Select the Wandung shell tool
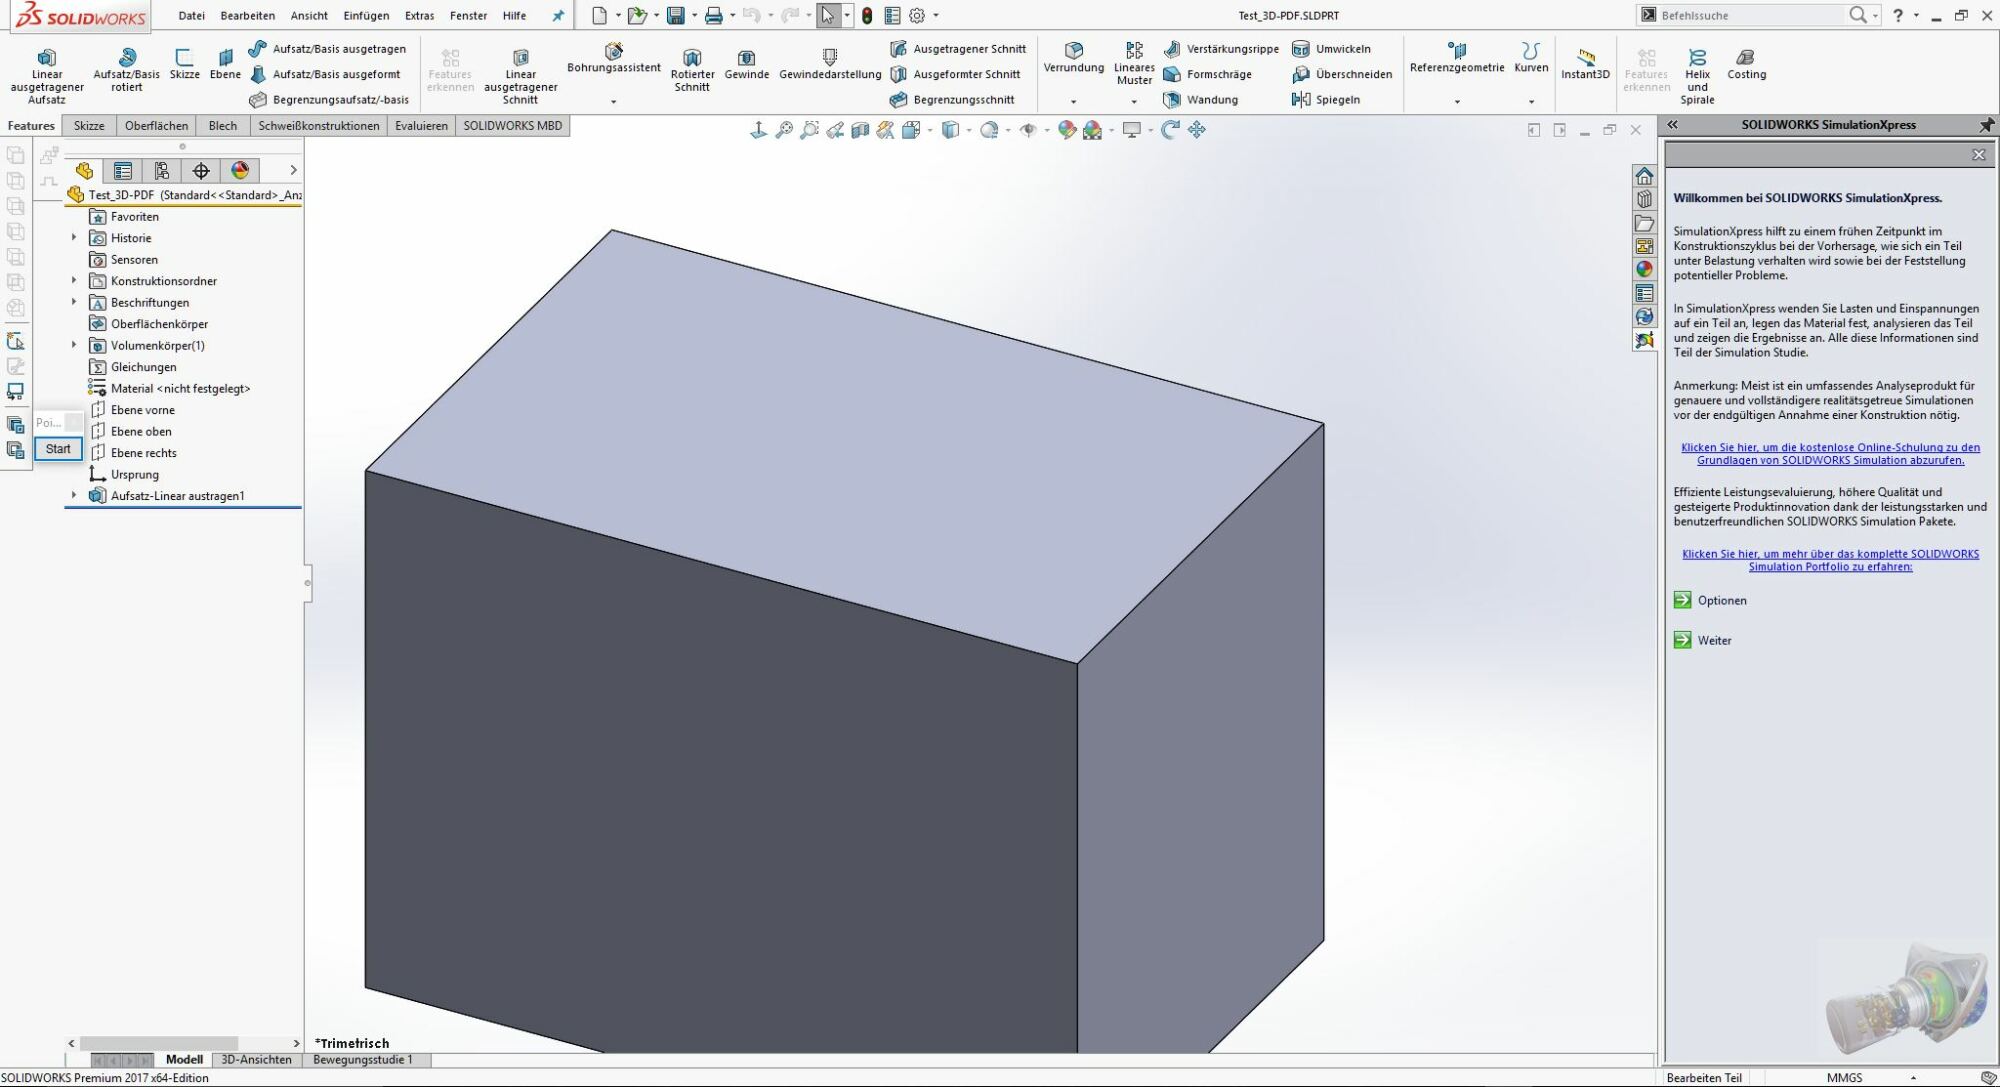Screen dimensions: 2000x1087 point(1201,100)
